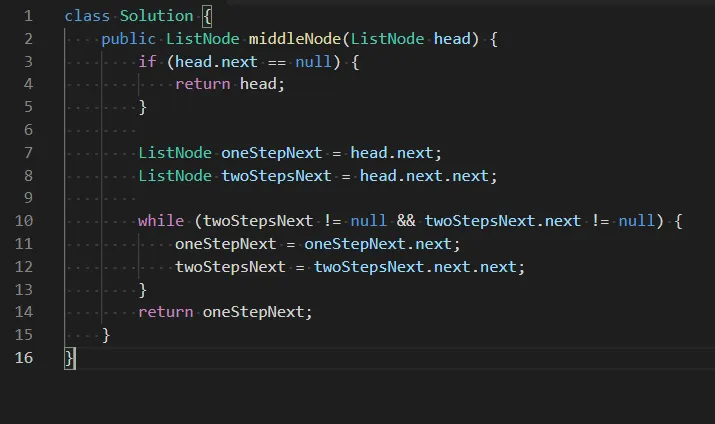Click the word 'Solution' on line 1
The width and height of the screenshot is (715, 424).
click(156, 16)
